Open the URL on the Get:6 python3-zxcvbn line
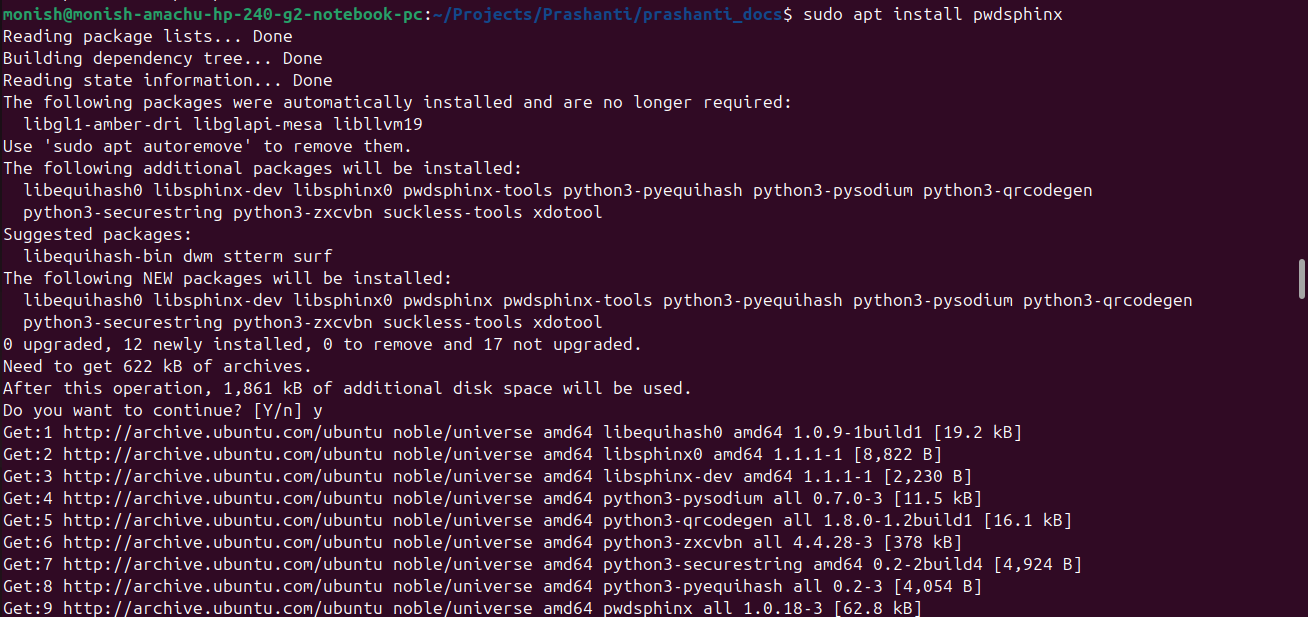 pyautogui.click(x=222, y=542)
